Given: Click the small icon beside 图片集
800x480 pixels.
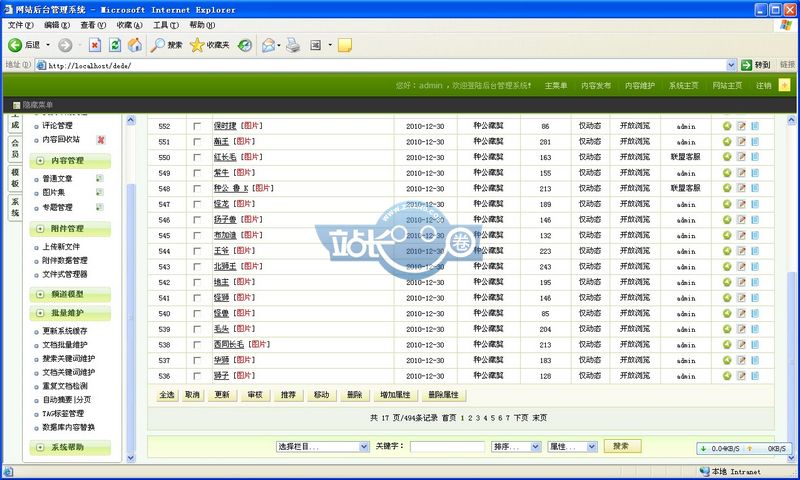Looking at the screenshot, I should click(x=99, y=192).
